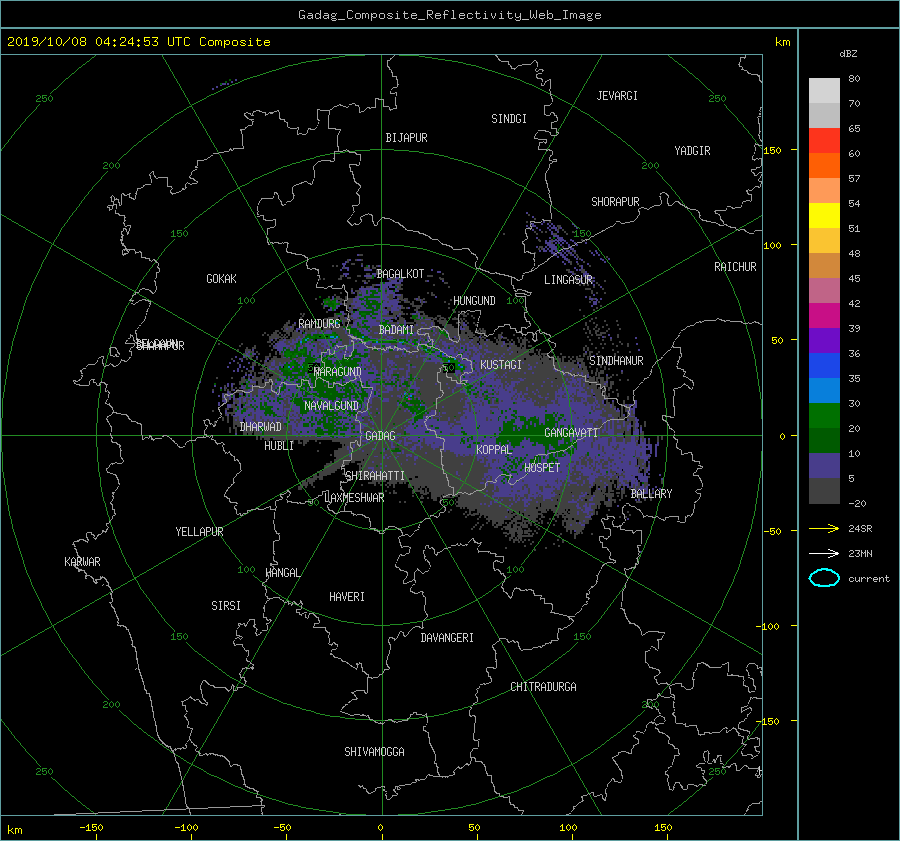Click the SINDGI city label
Screen dimensions: 900x841
click(x=509, y=119)
